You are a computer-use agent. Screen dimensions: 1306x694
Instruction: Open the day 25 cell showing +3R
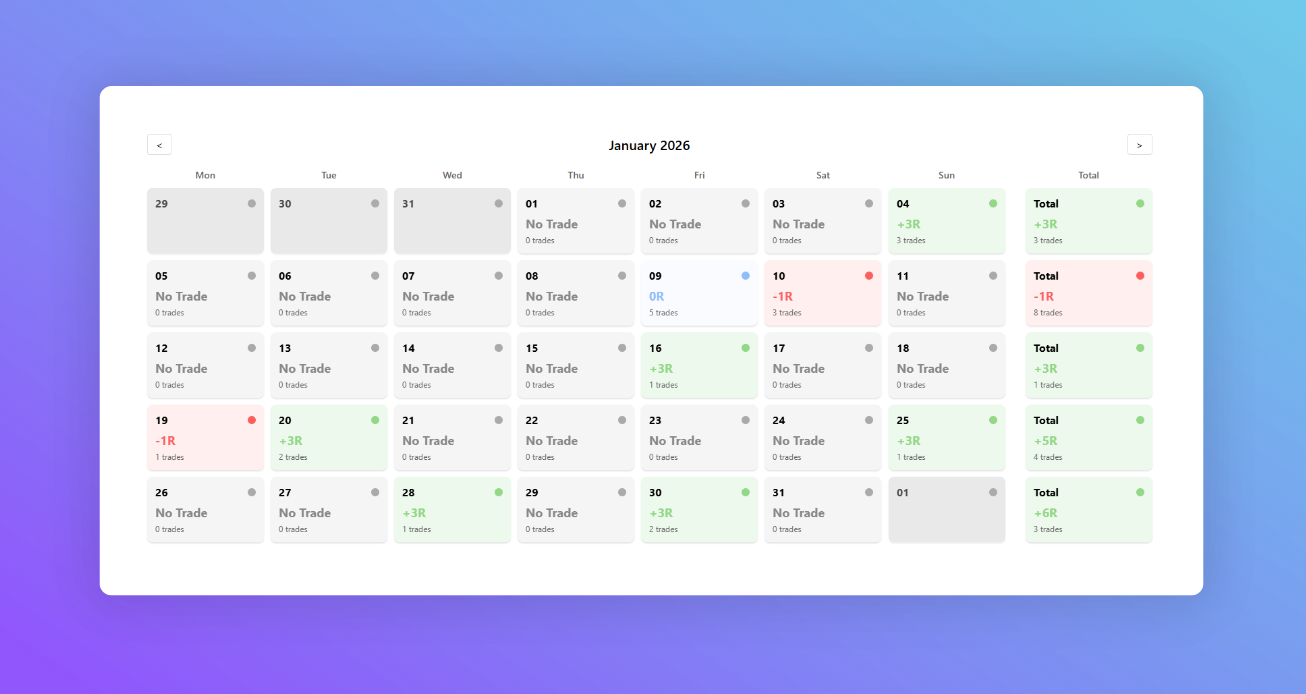(946, 438)
